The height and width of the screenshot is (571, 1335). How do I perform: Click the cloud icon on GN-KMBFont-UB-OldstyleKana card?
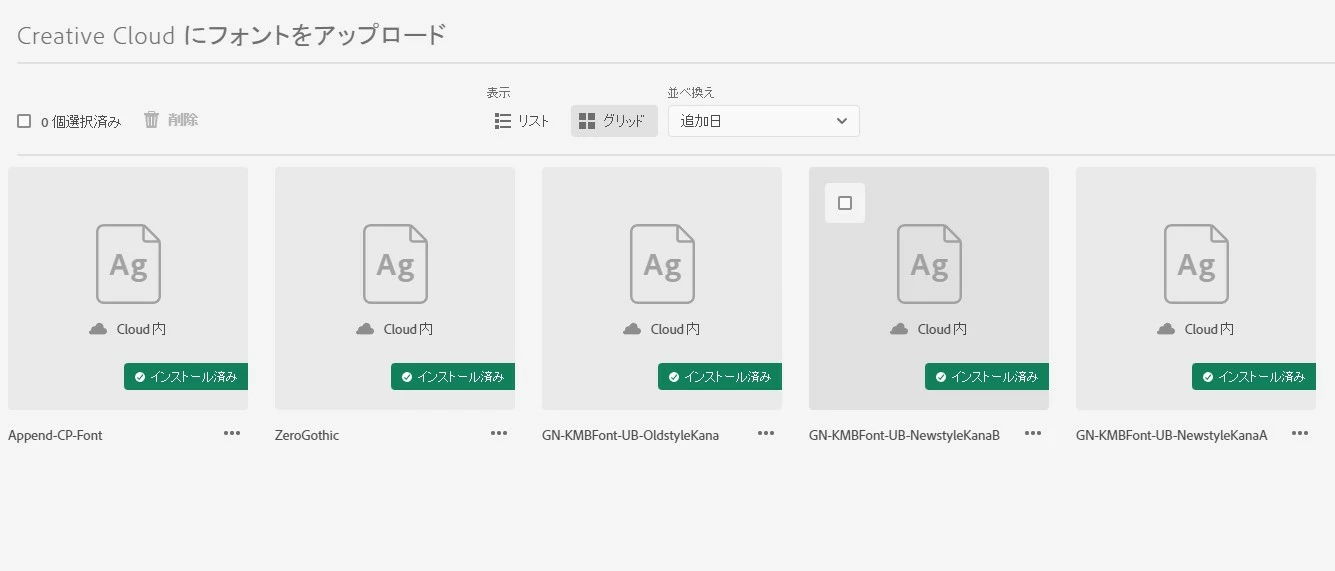point(632,329)
